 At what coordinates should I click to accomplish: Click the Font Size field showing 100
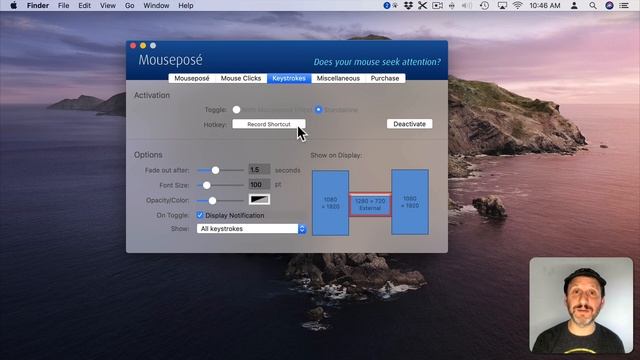259,184
